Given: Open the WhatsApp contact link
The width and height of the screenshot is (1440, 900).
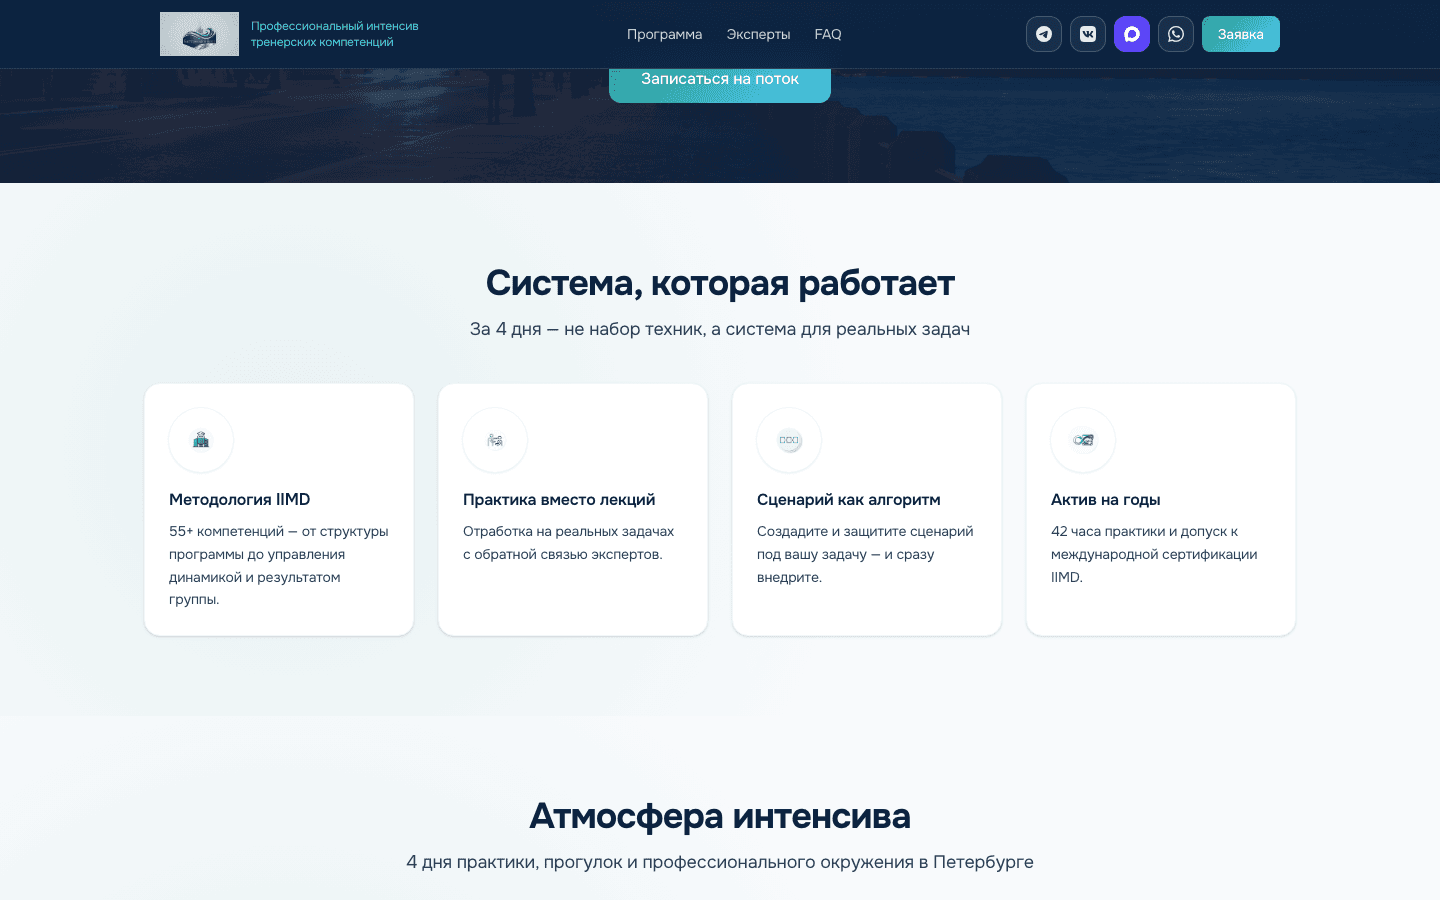Looking at the screenshot, I should point(1176,34).
